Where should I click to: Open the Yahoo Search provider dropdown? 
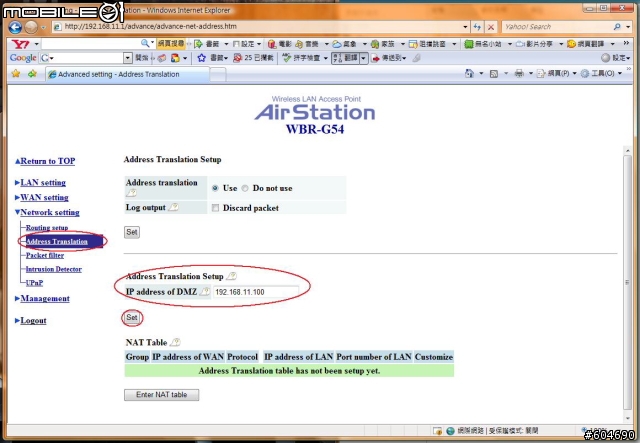point(629,27)
